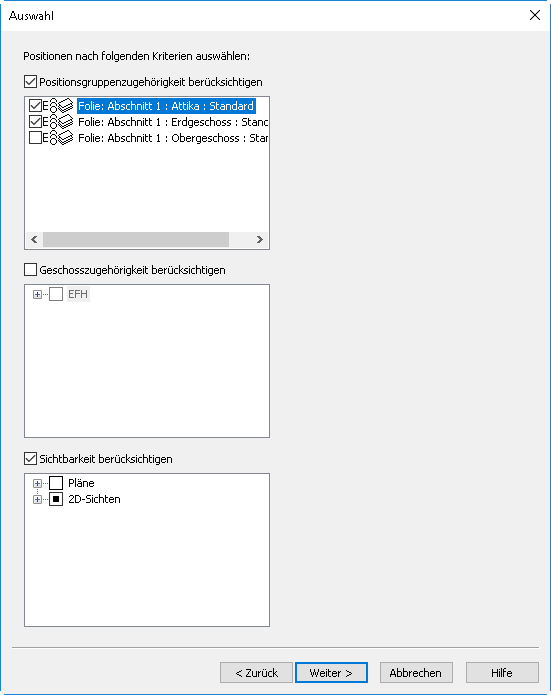Expand the Pläne tree node
551x695 pixels.
point(37,483)
